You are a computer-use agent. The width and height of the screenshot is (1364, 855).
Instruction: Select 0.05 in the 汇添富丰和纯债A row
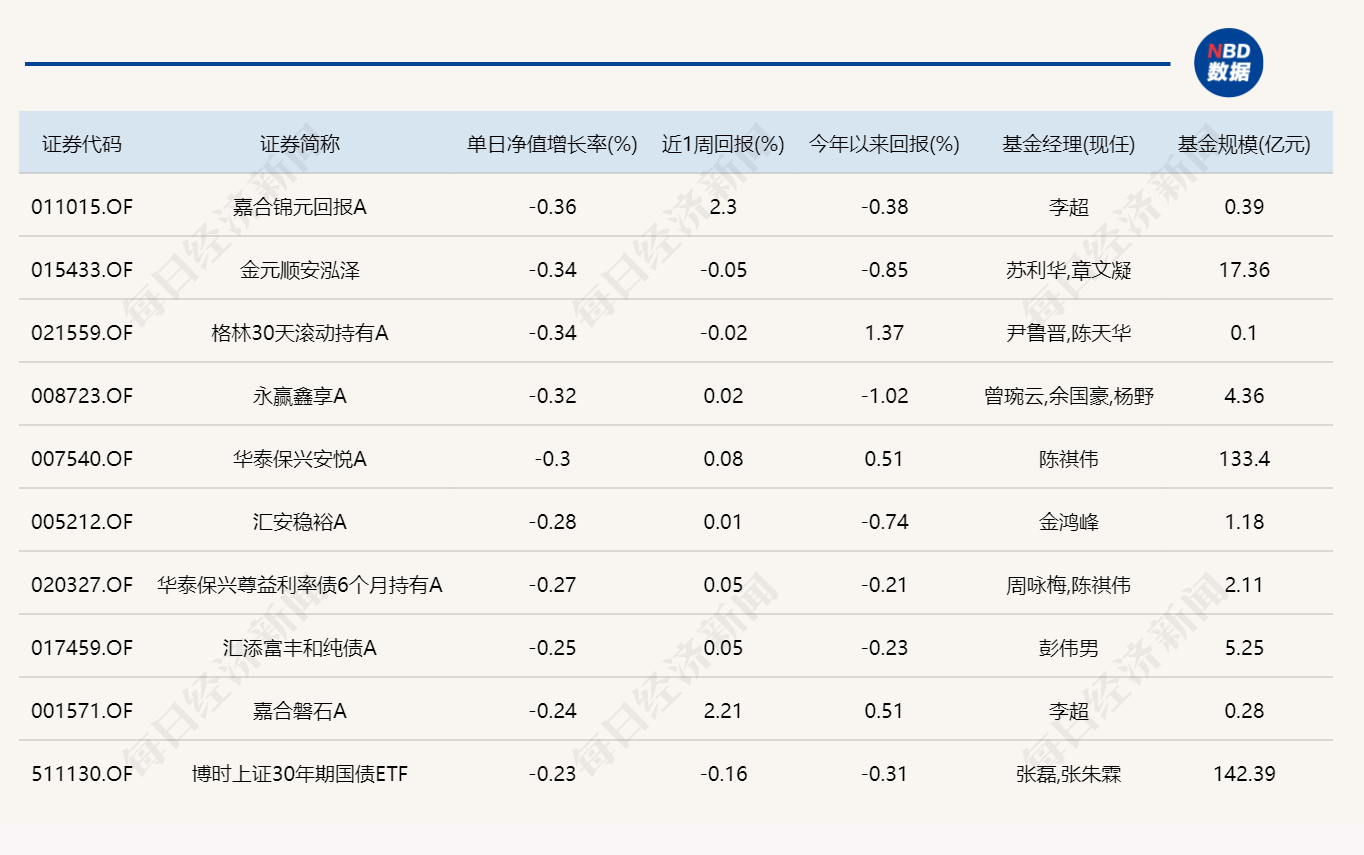pos(723,648)
